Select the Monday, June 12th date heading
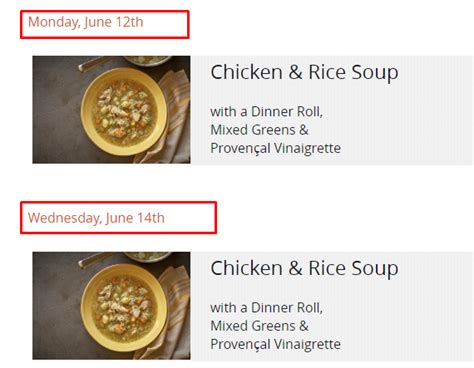Viewport: 474px width, 368px height. tap(86, 22)
